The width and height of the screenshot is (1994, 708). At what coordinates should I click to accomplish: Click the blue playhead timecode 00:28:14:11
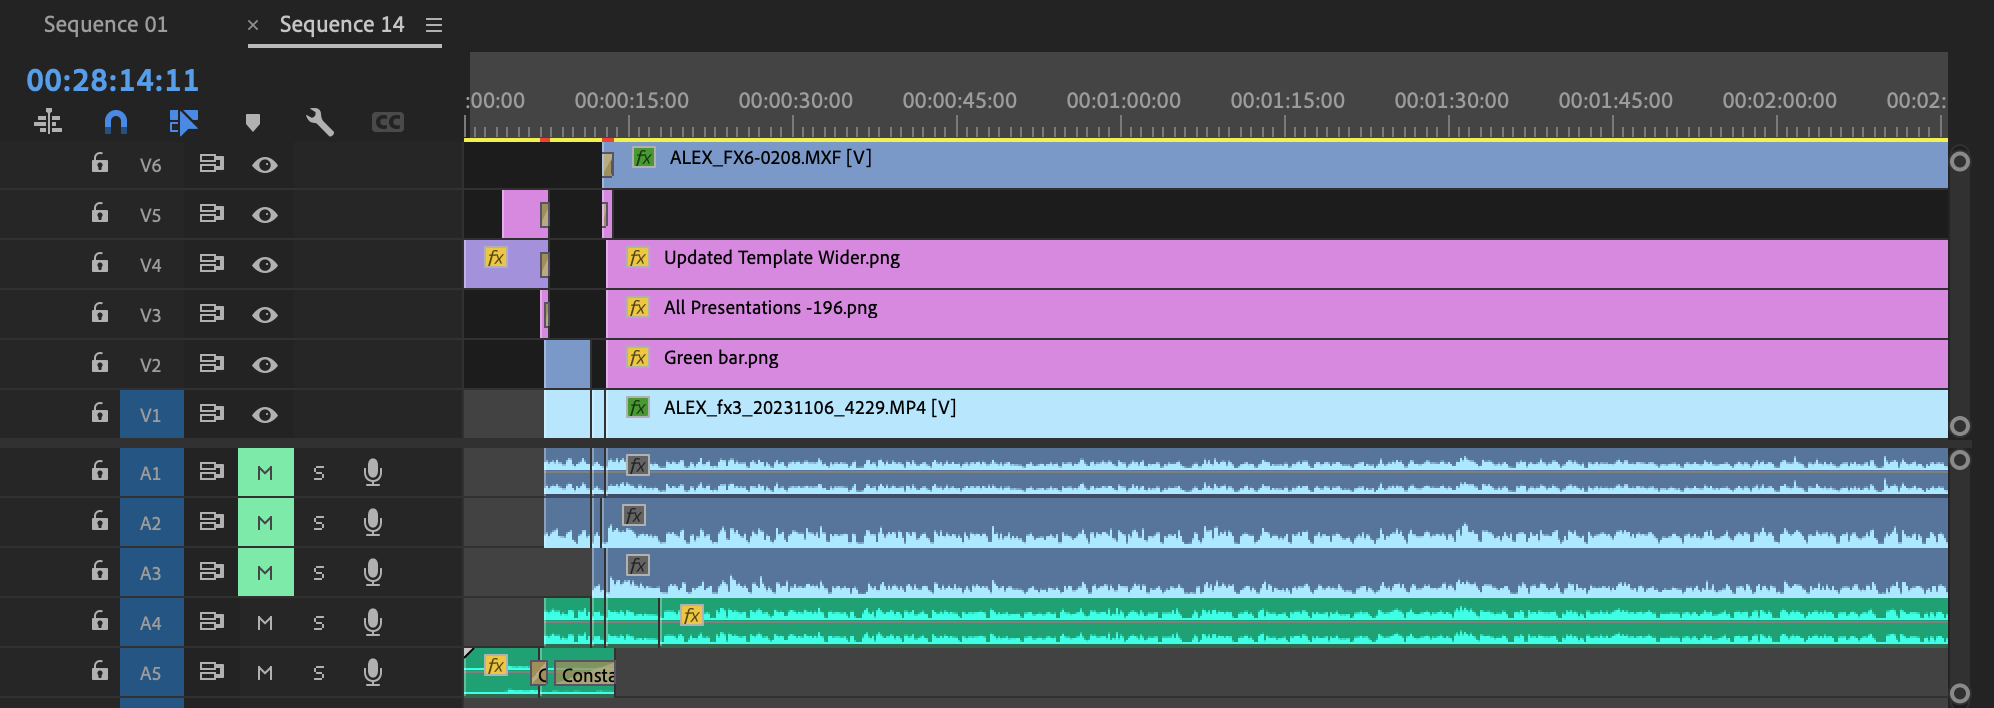[112, 80]
